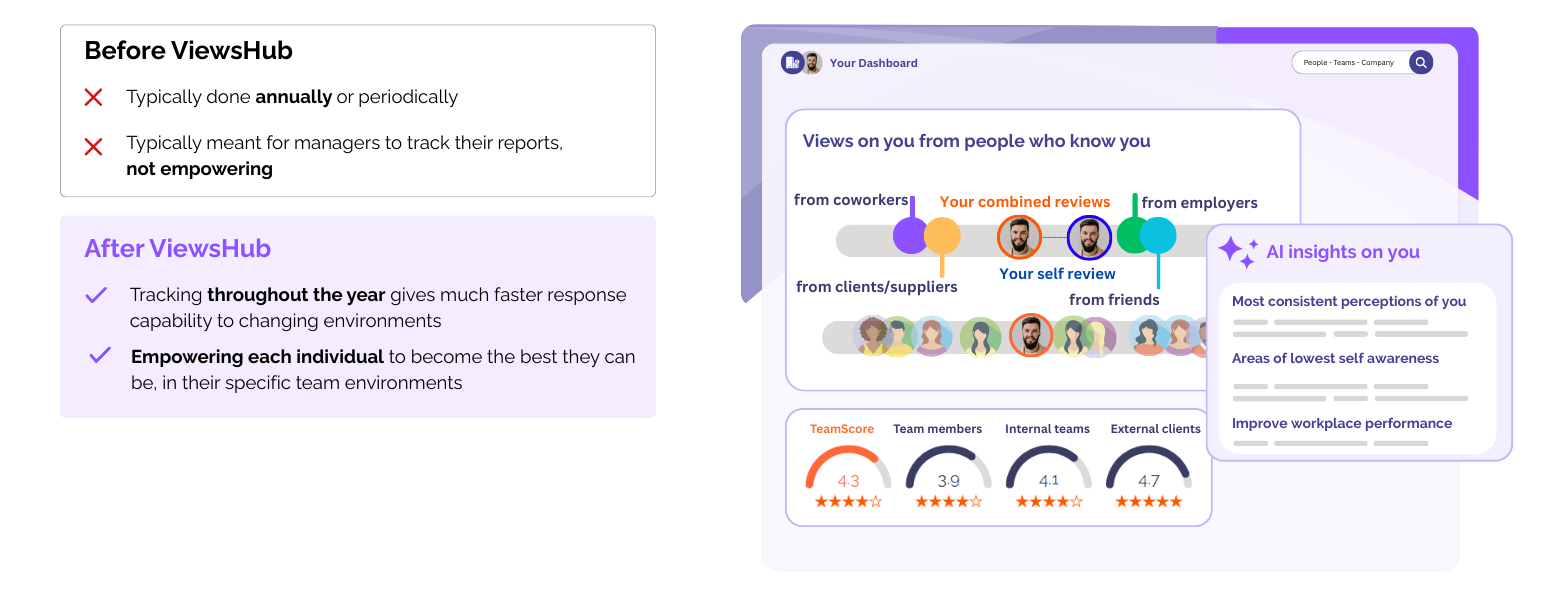Click the AI insights sparkle icon
The image size is (1550, 600).
[x=1237, y=252]
